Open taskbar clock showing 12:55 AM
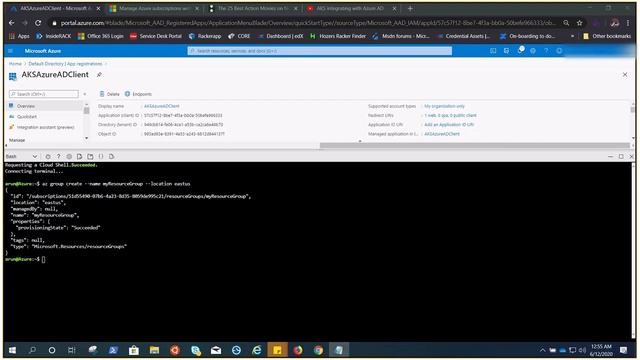Image resolution: width=640 pixels, height=360 pixels. (601, 350)
